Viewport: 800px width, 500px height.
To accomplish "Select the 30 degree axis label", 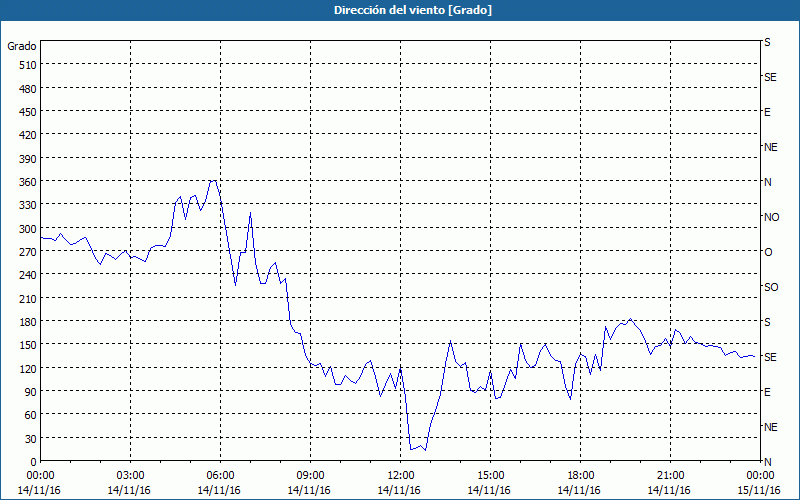I will point(30,439).
